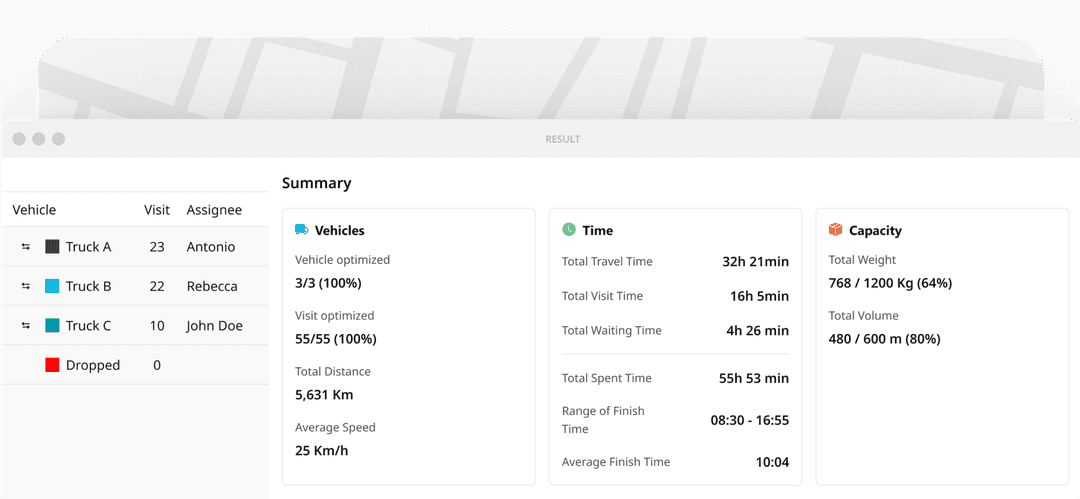Click the swap arrows icon for Truck C
1080x499 pixels.
point(26,326)
